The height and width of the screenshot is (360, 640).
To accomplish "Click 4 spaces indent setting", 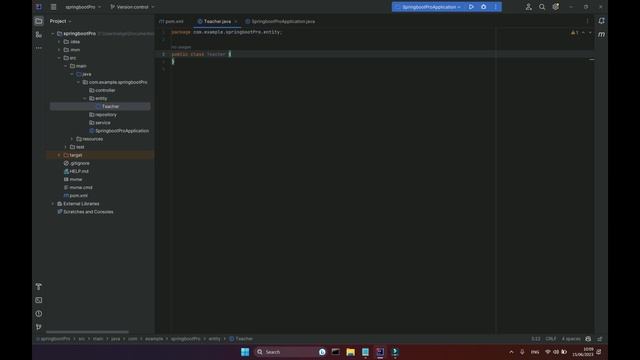I will [x=571, y=339].
